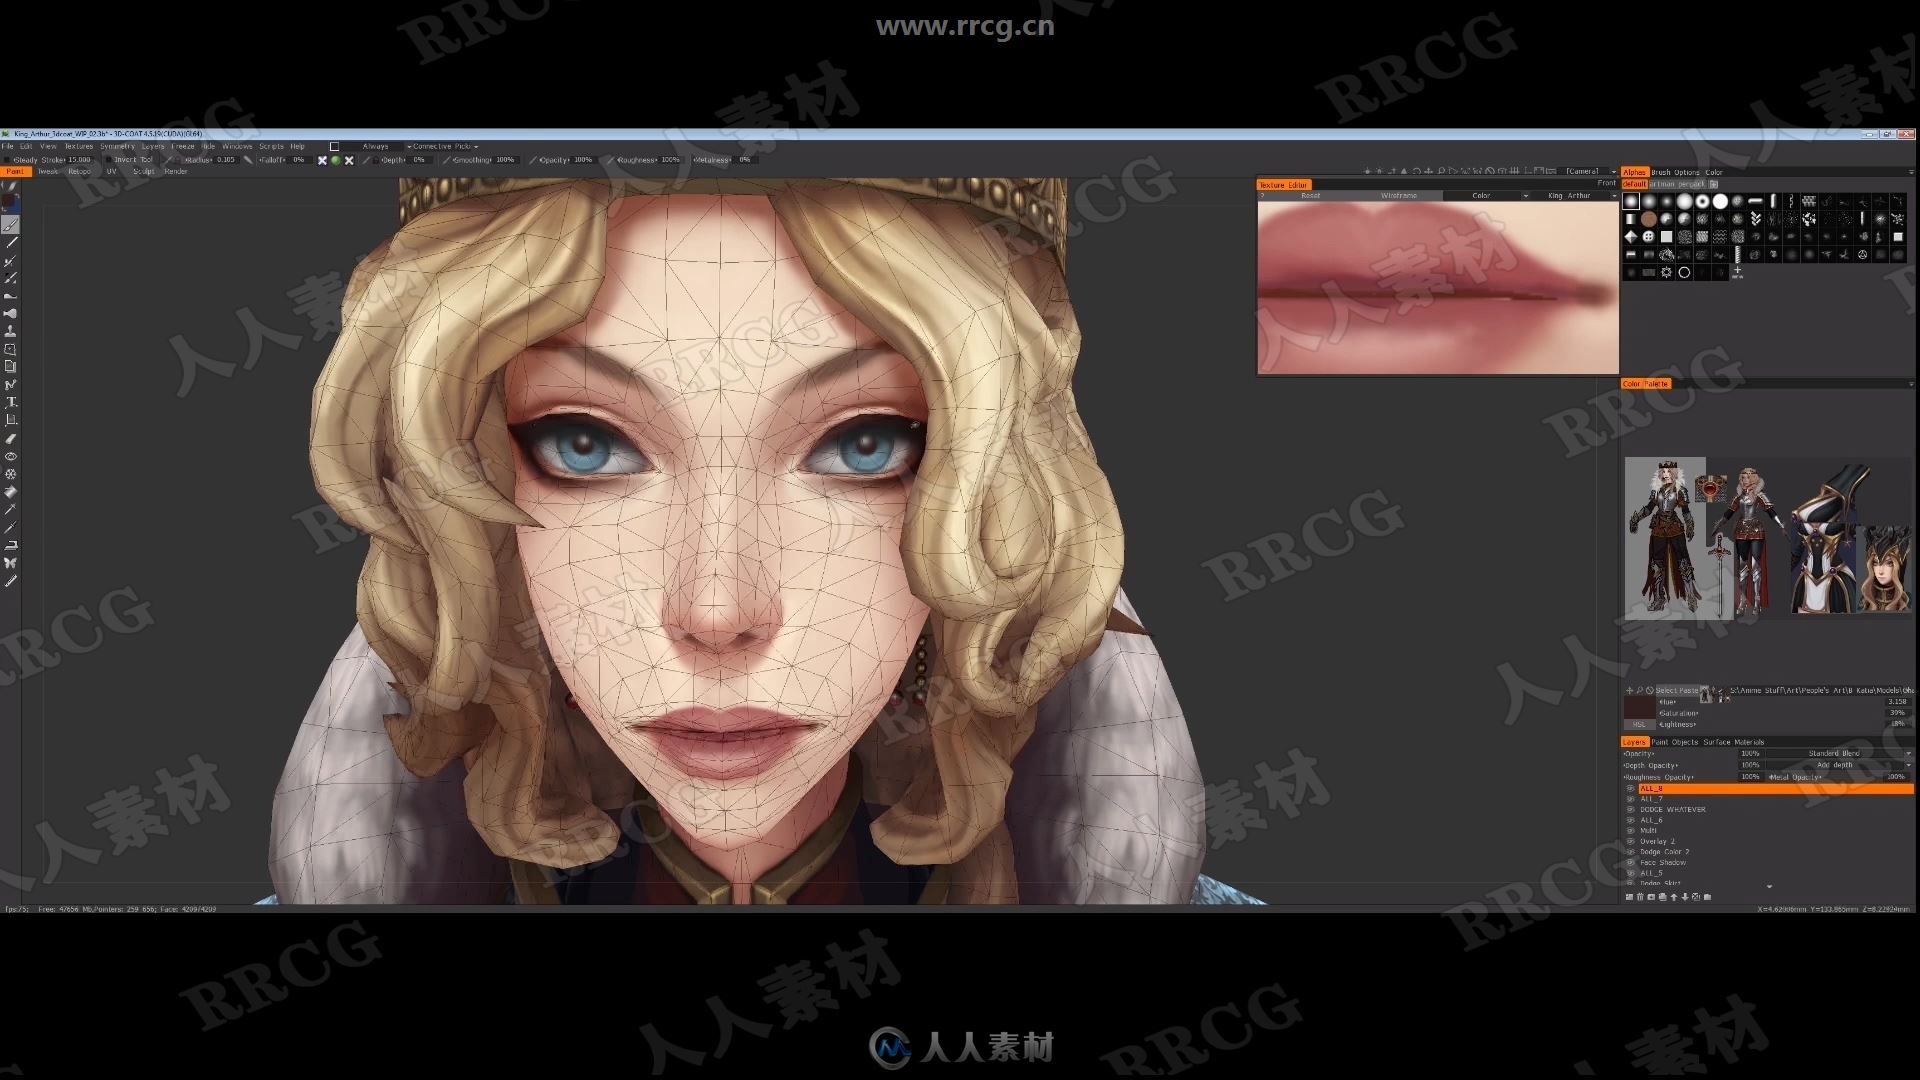
Task: Click the HSL mode button
Action: [x=1638, y=724]
